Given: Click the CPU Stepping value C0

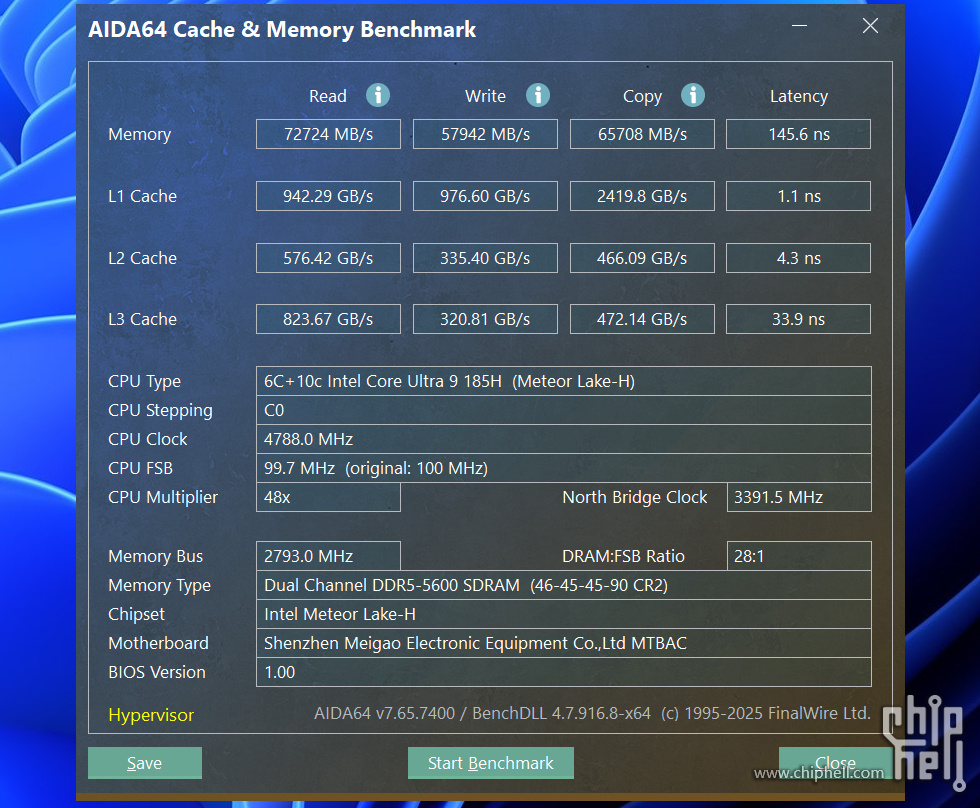Looking at the screenshot, I should pyautogui.click(x=564, y=410).
